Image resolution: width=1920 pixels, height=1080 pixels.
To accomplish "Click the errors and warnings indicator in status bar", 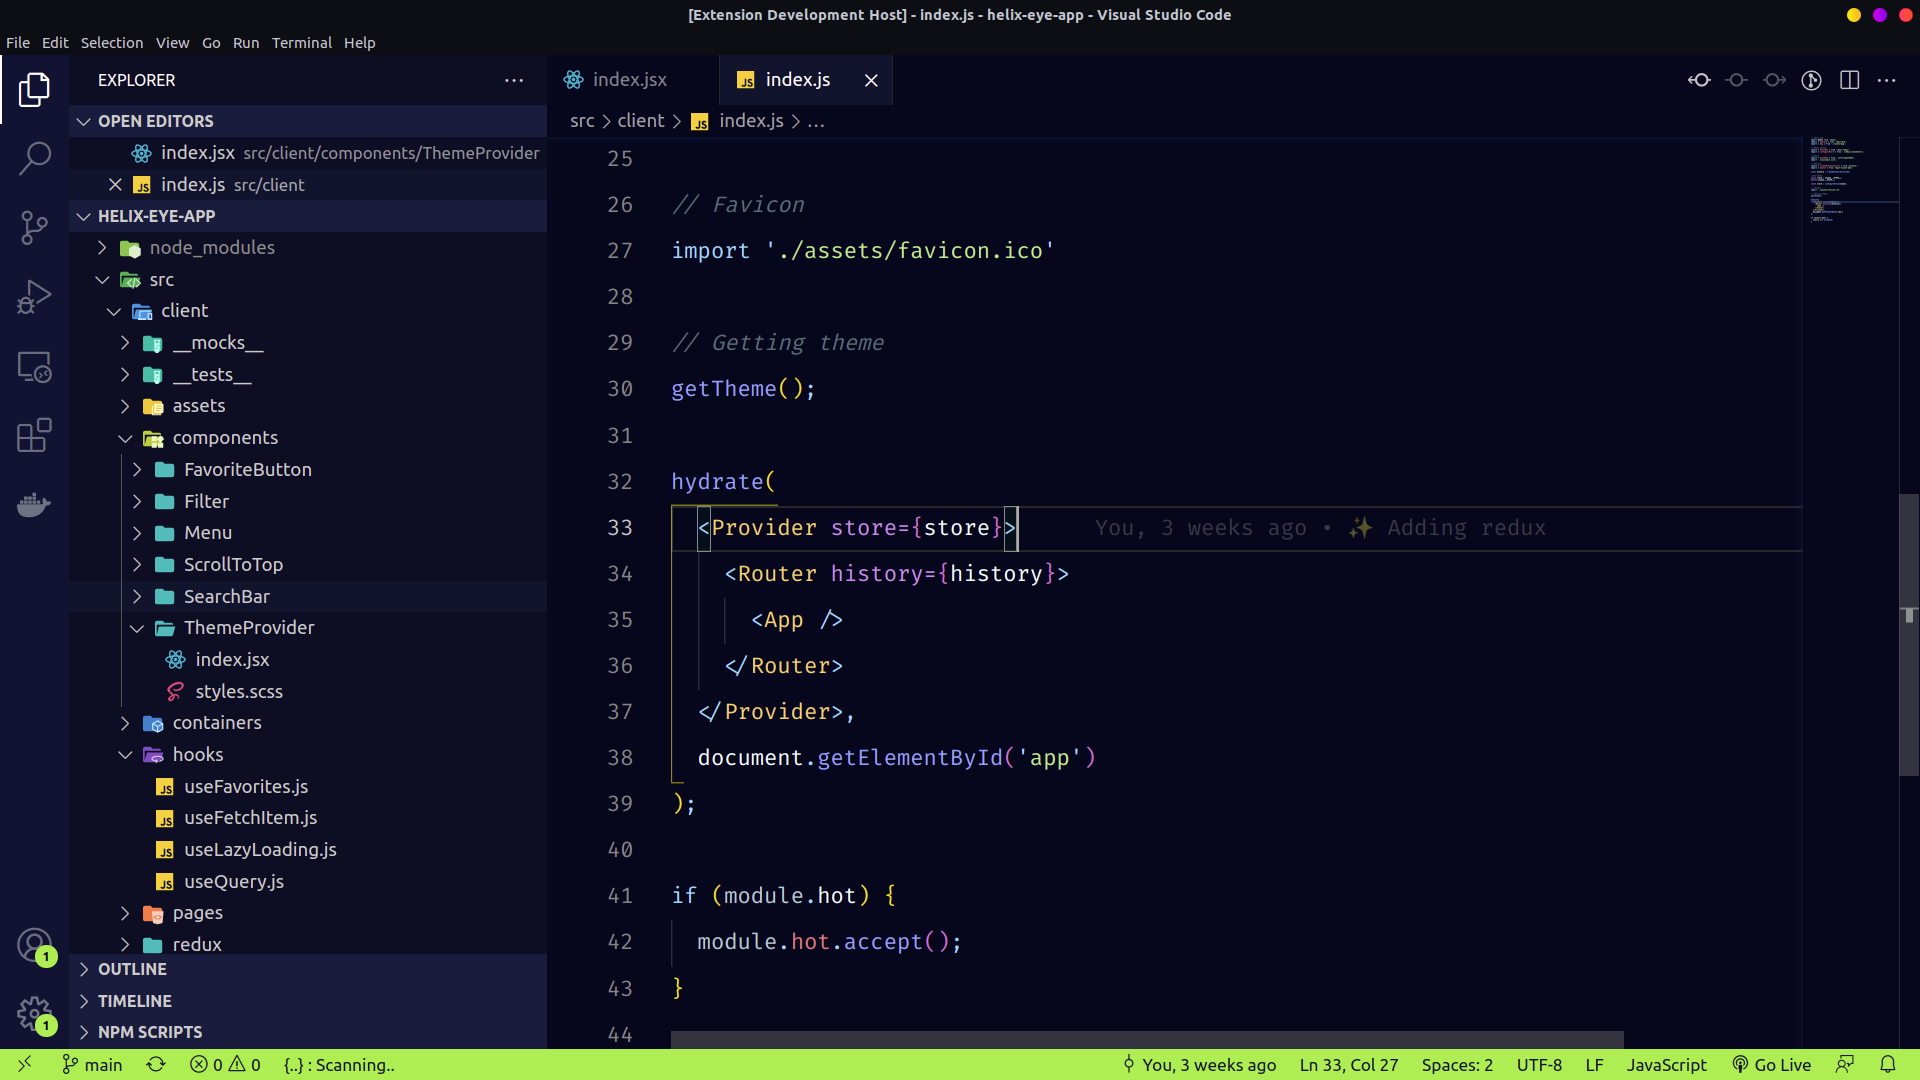I will click(x=224, y=1065).
